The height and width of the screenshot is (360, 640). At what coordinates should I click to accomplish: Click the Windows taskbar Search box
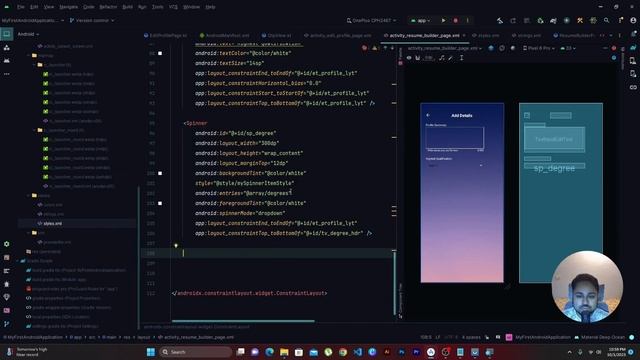pyautogui.click(x=196, y=352)
